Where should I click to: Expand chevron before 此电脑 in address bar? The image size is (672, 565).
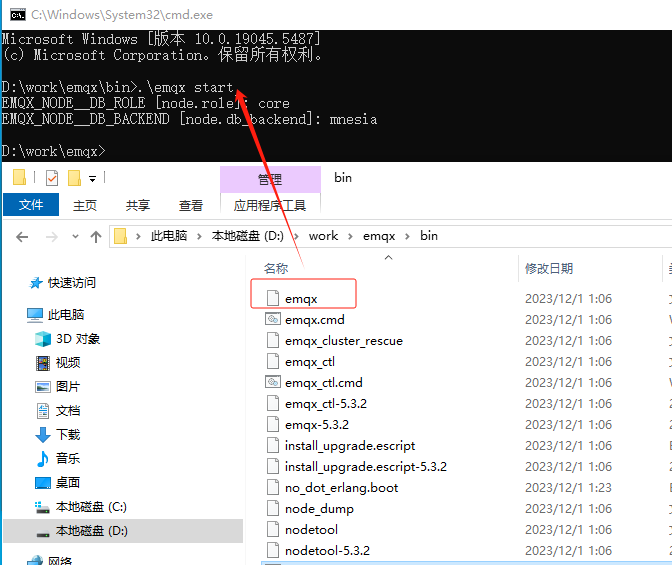click(138, 236)
